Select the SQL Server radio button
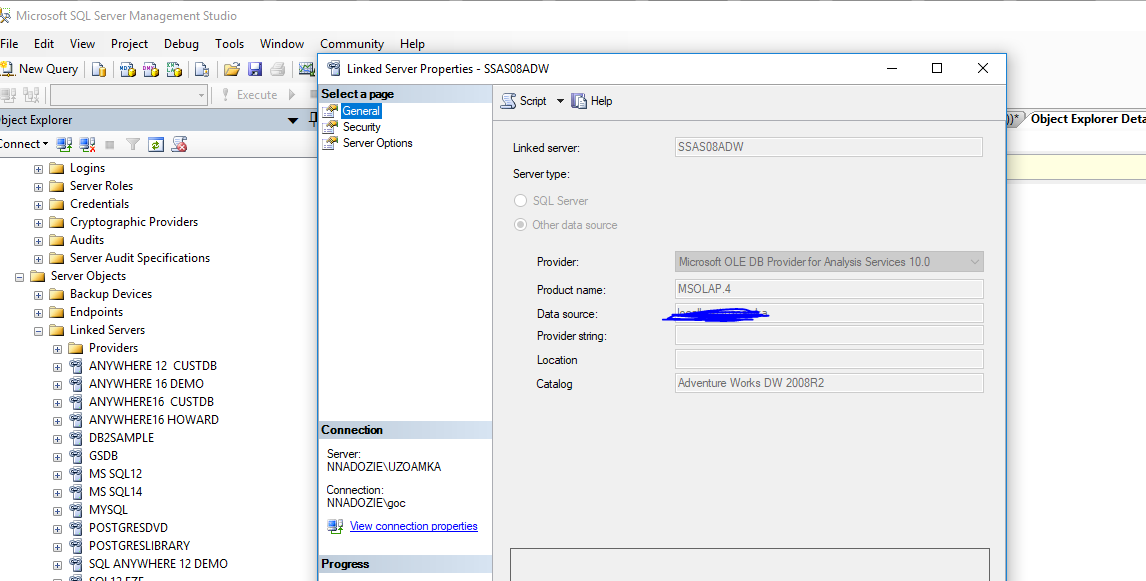 [520, 201]
